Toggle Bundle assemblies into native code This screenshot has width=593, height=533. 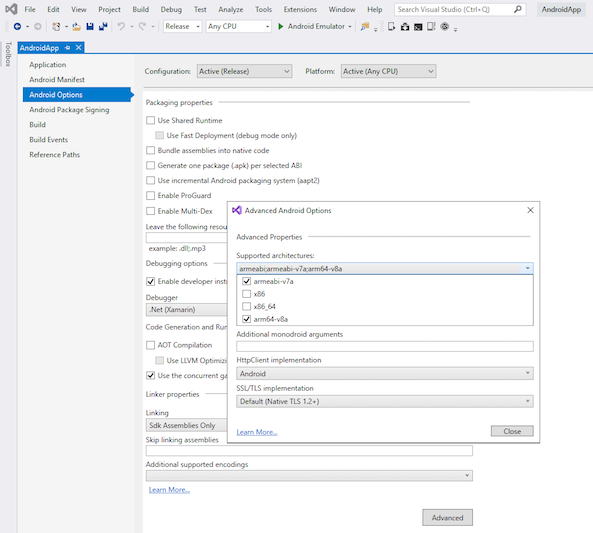click(151, 151)
